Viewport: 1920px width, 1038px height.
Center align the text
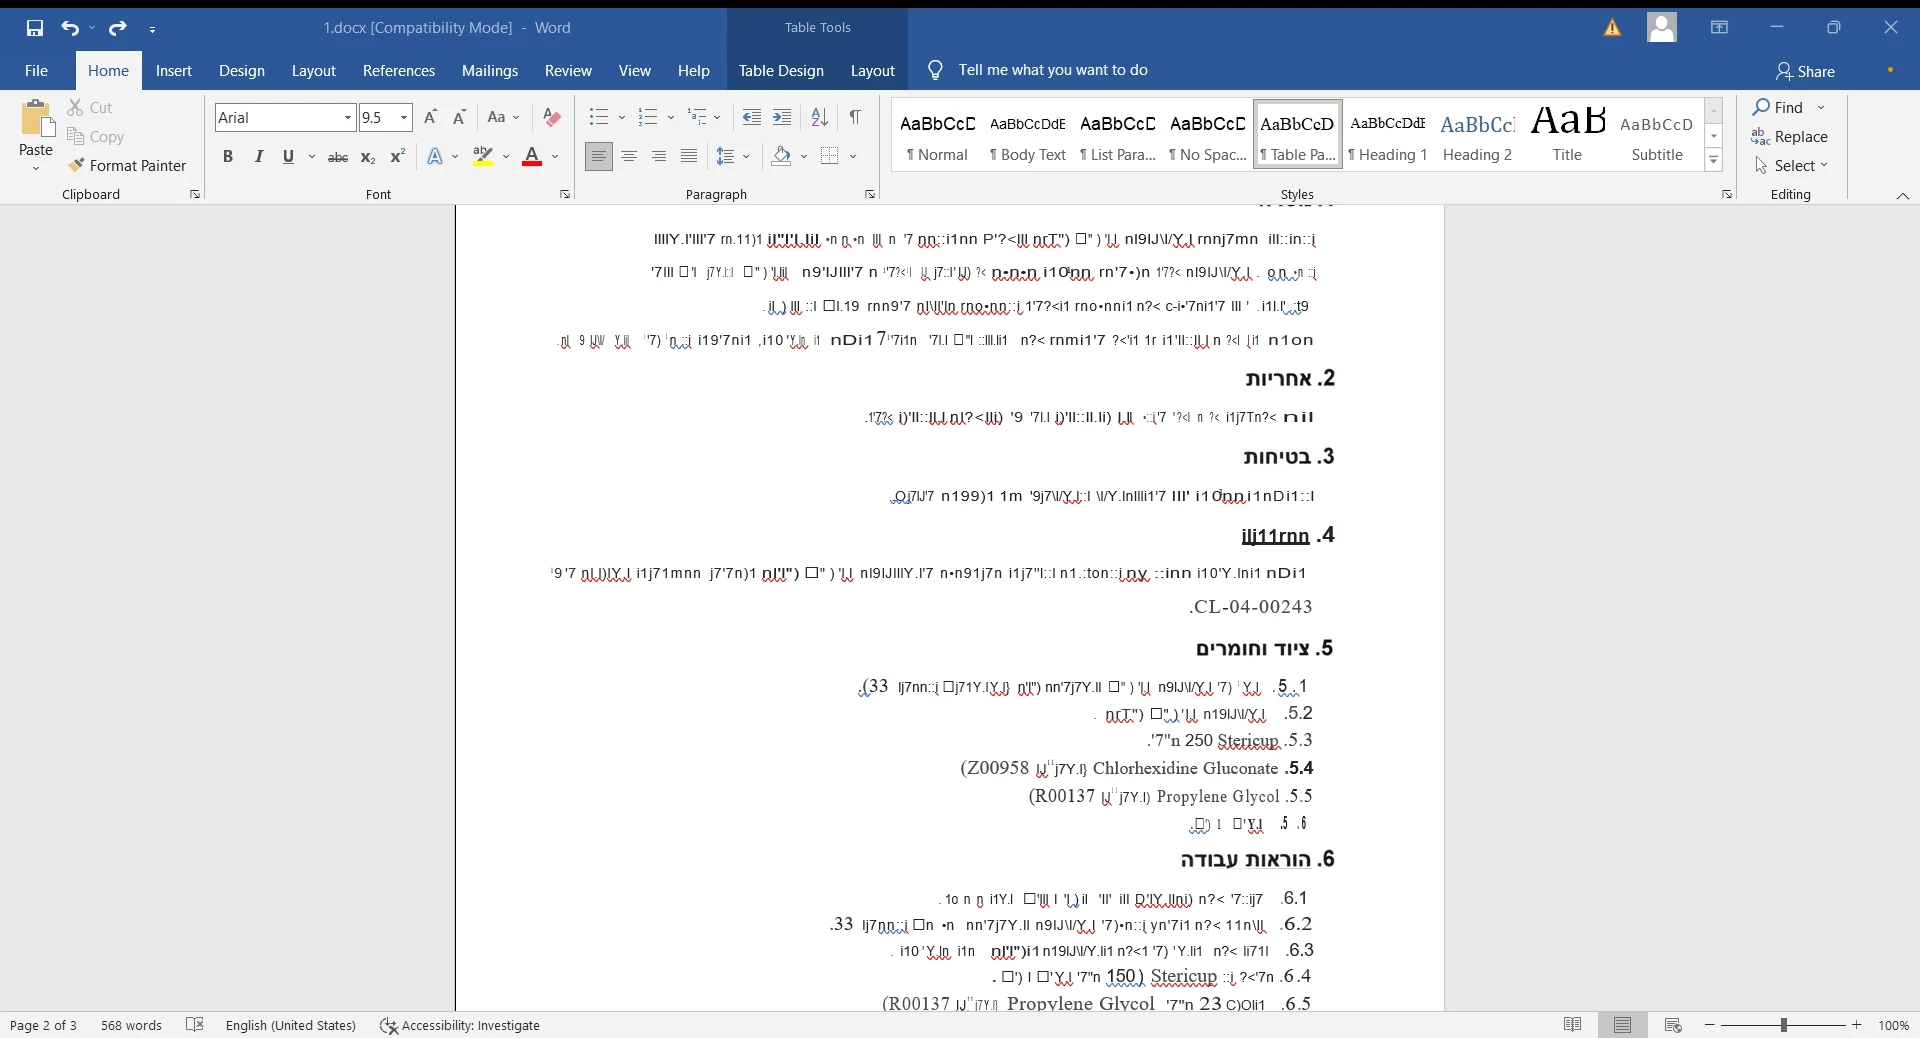629,157
